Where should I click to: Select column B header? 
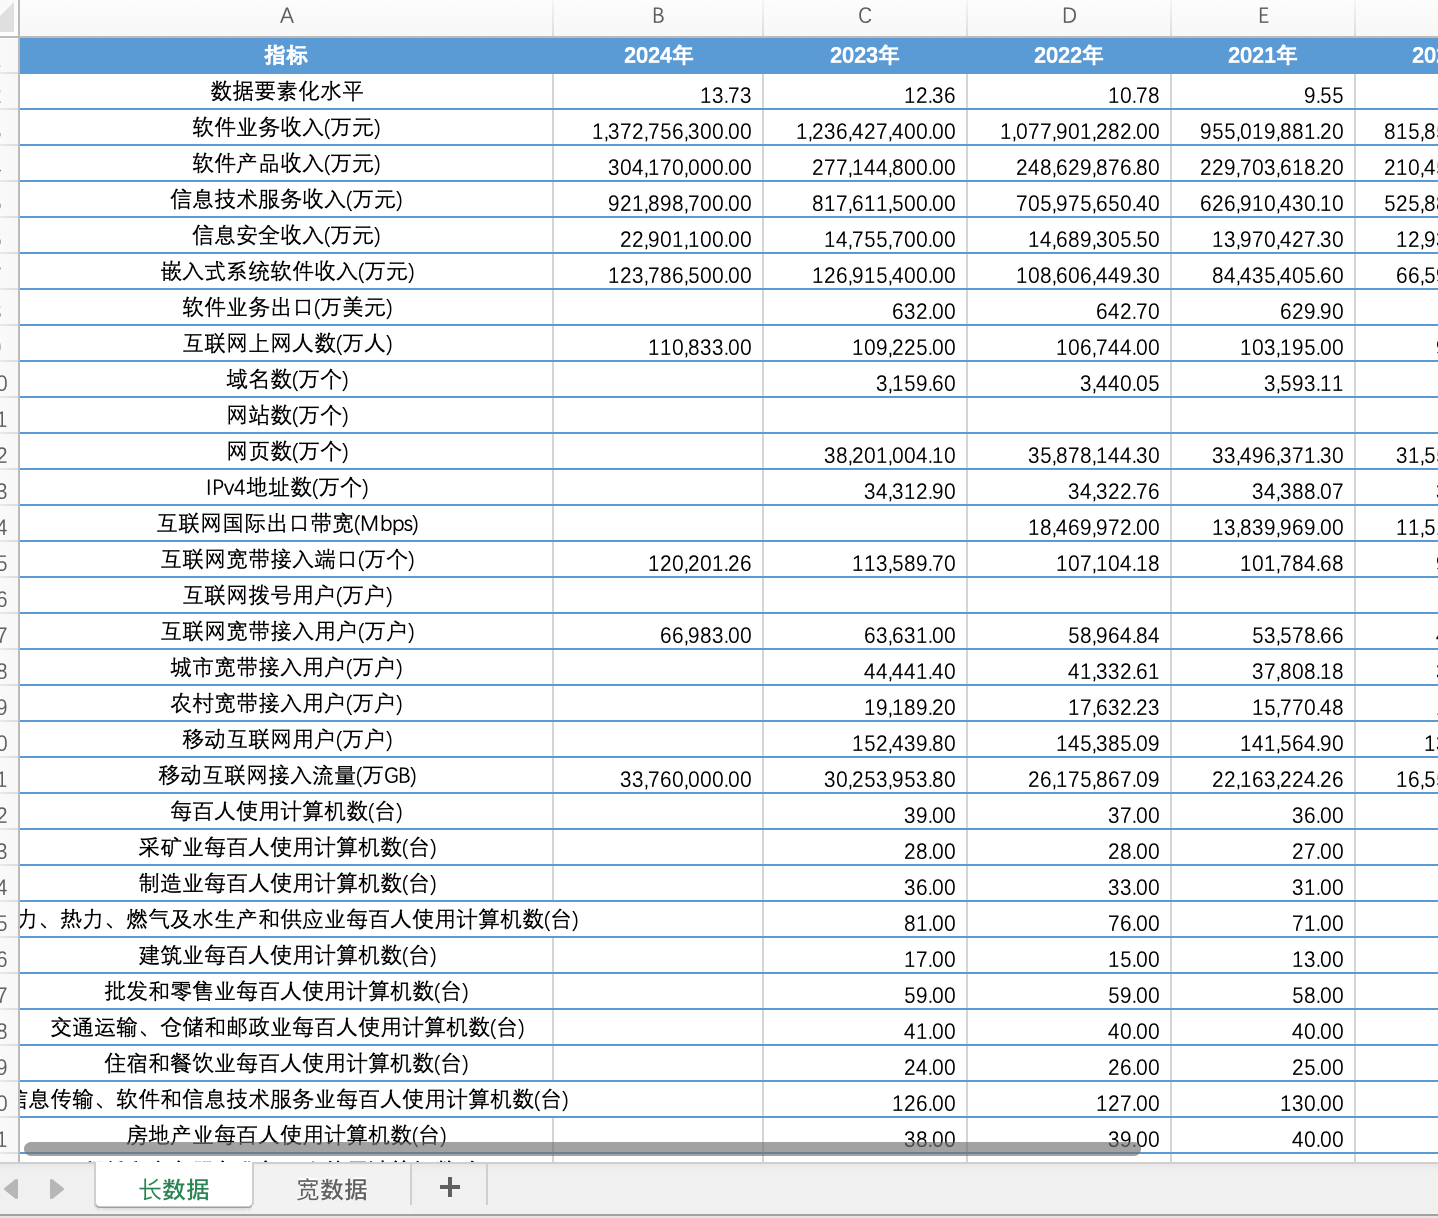tap(658, 16)
